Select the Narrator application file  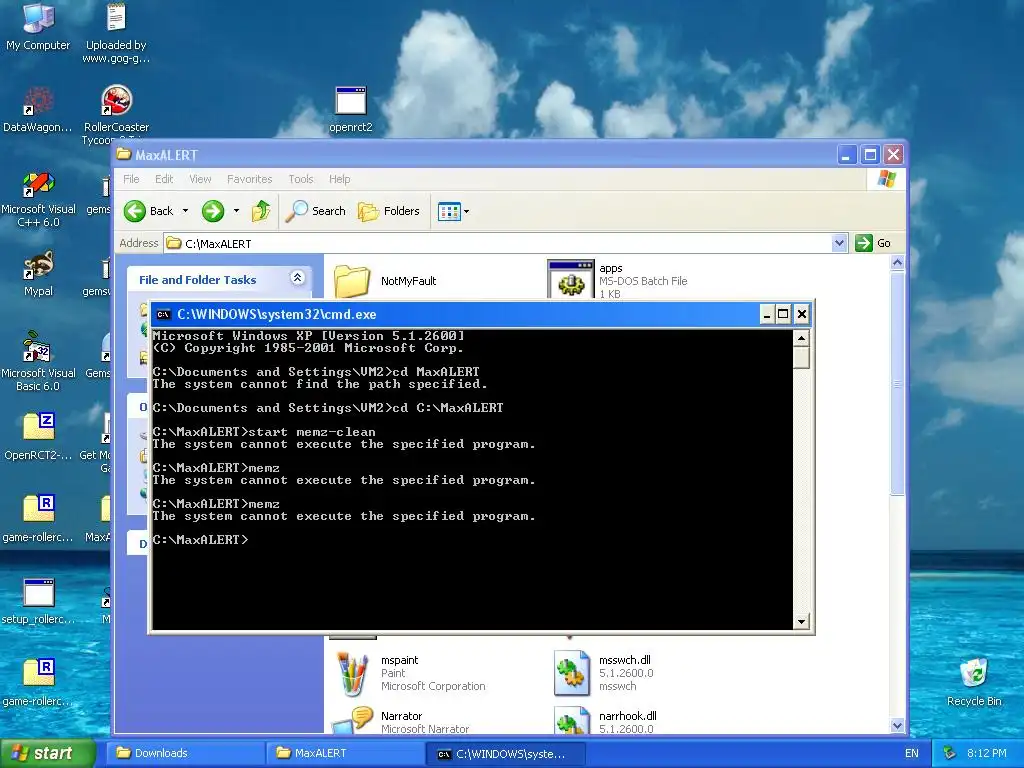(400, 721)
